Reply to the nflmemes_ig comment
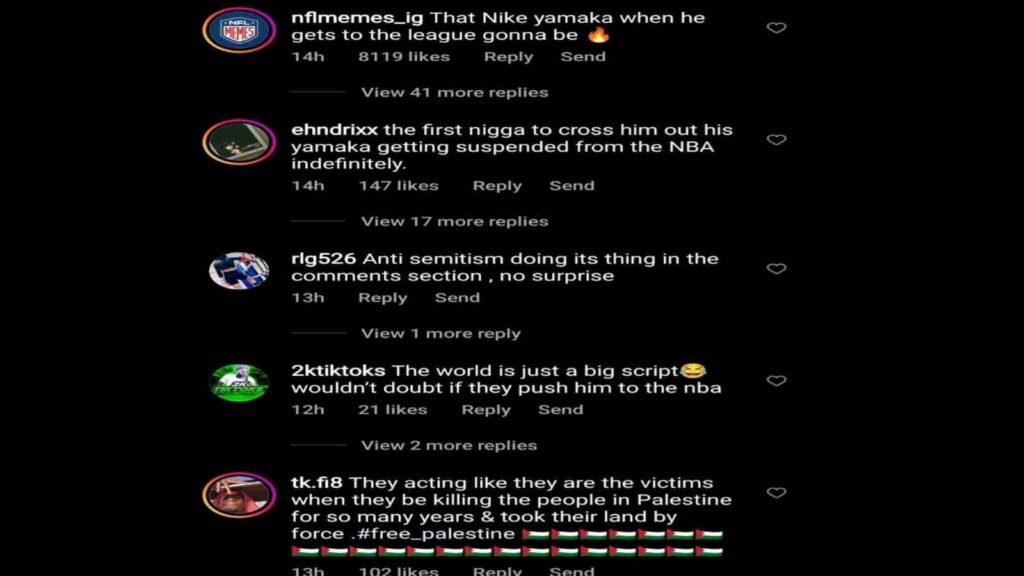The height and width of the screenshot is (576, 1024). click(x=508, y=57)
